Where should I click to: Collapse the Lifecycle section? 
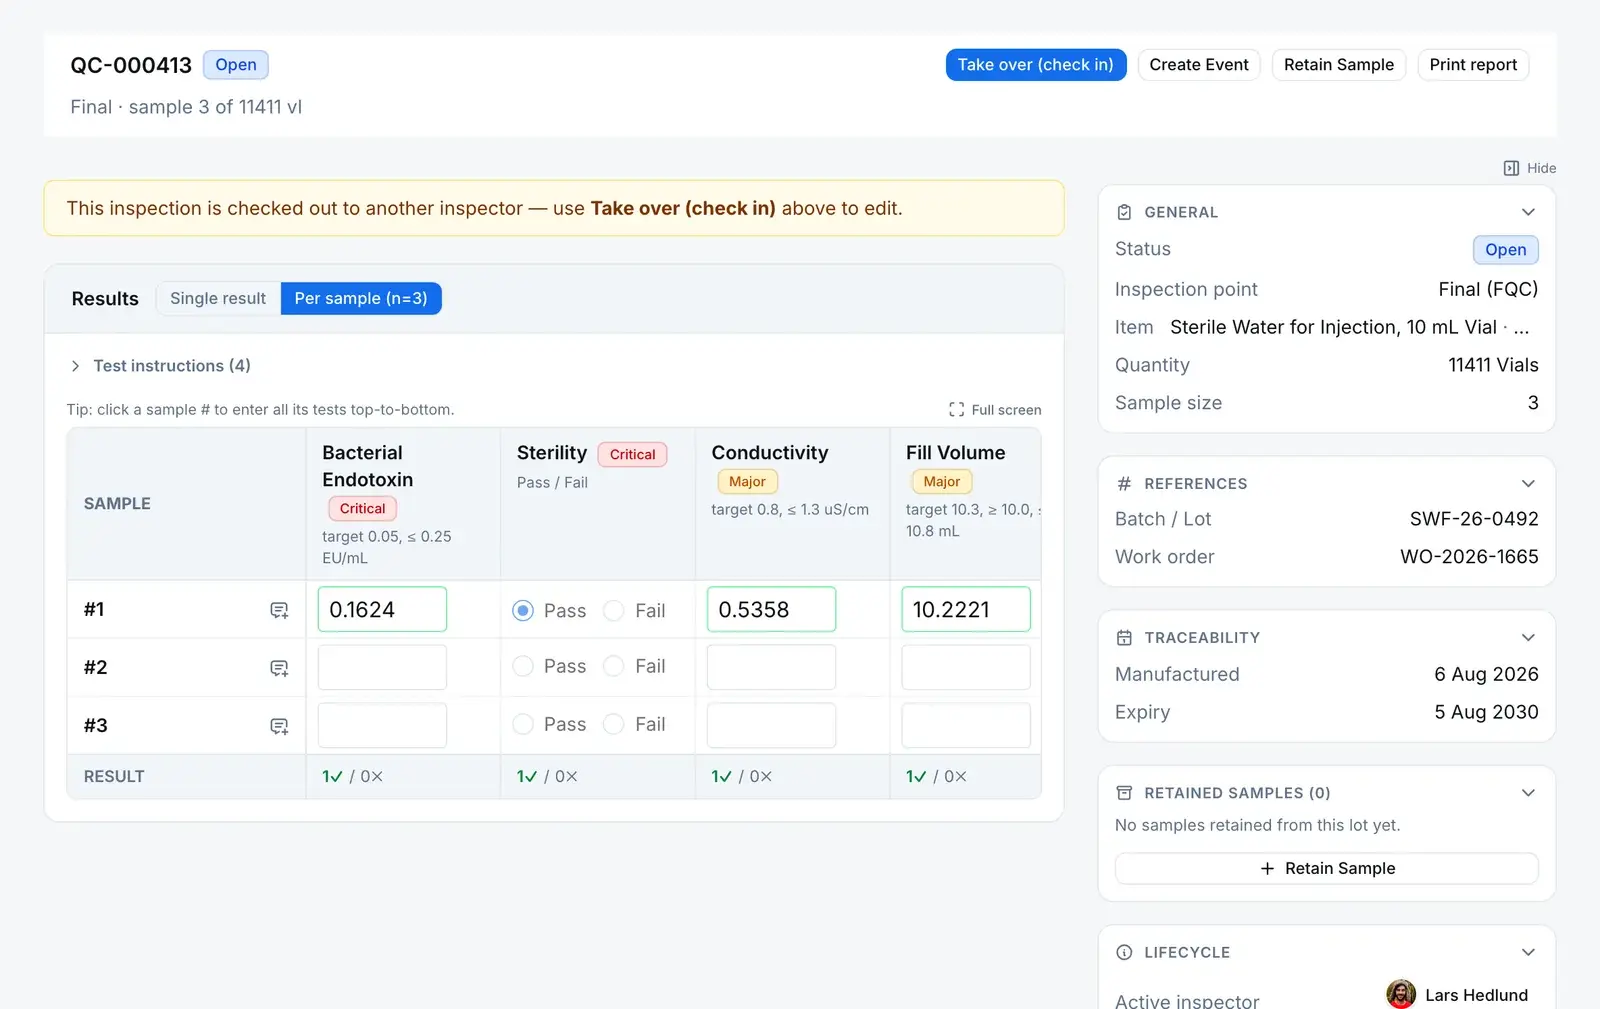pos(1528,952)
